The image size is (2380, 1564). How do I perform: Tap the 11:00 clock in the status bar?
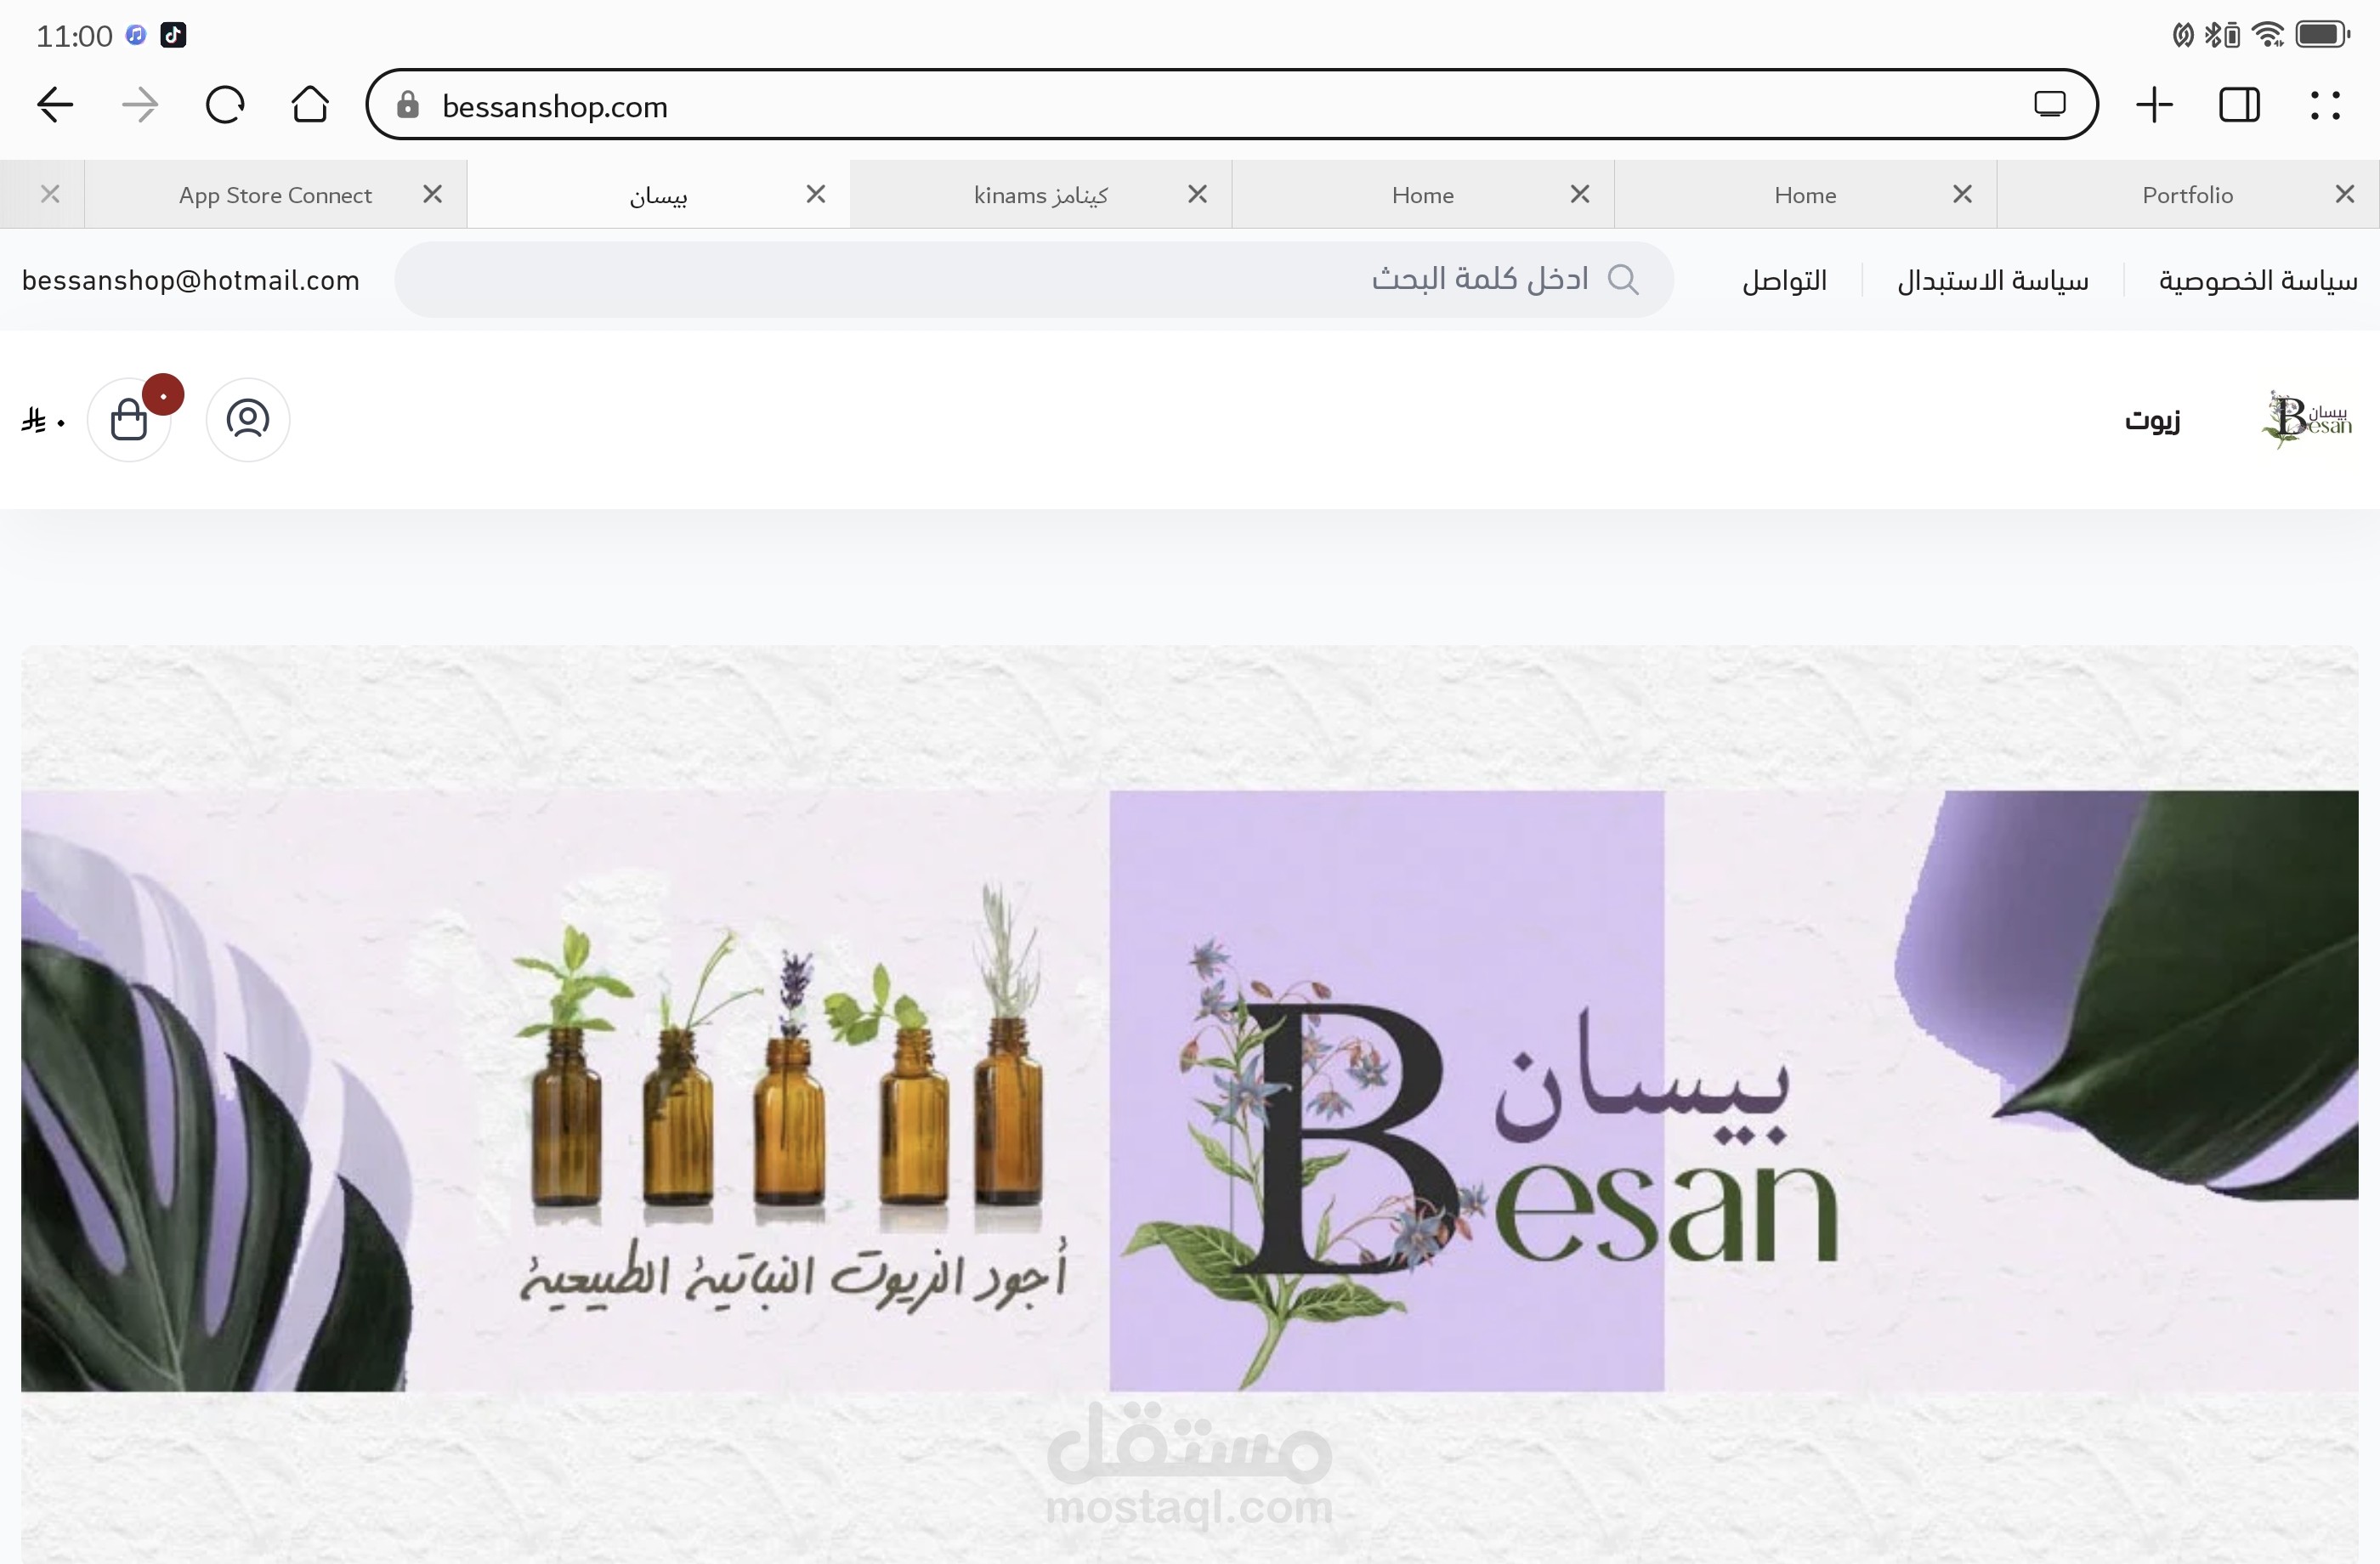point(74,36)
